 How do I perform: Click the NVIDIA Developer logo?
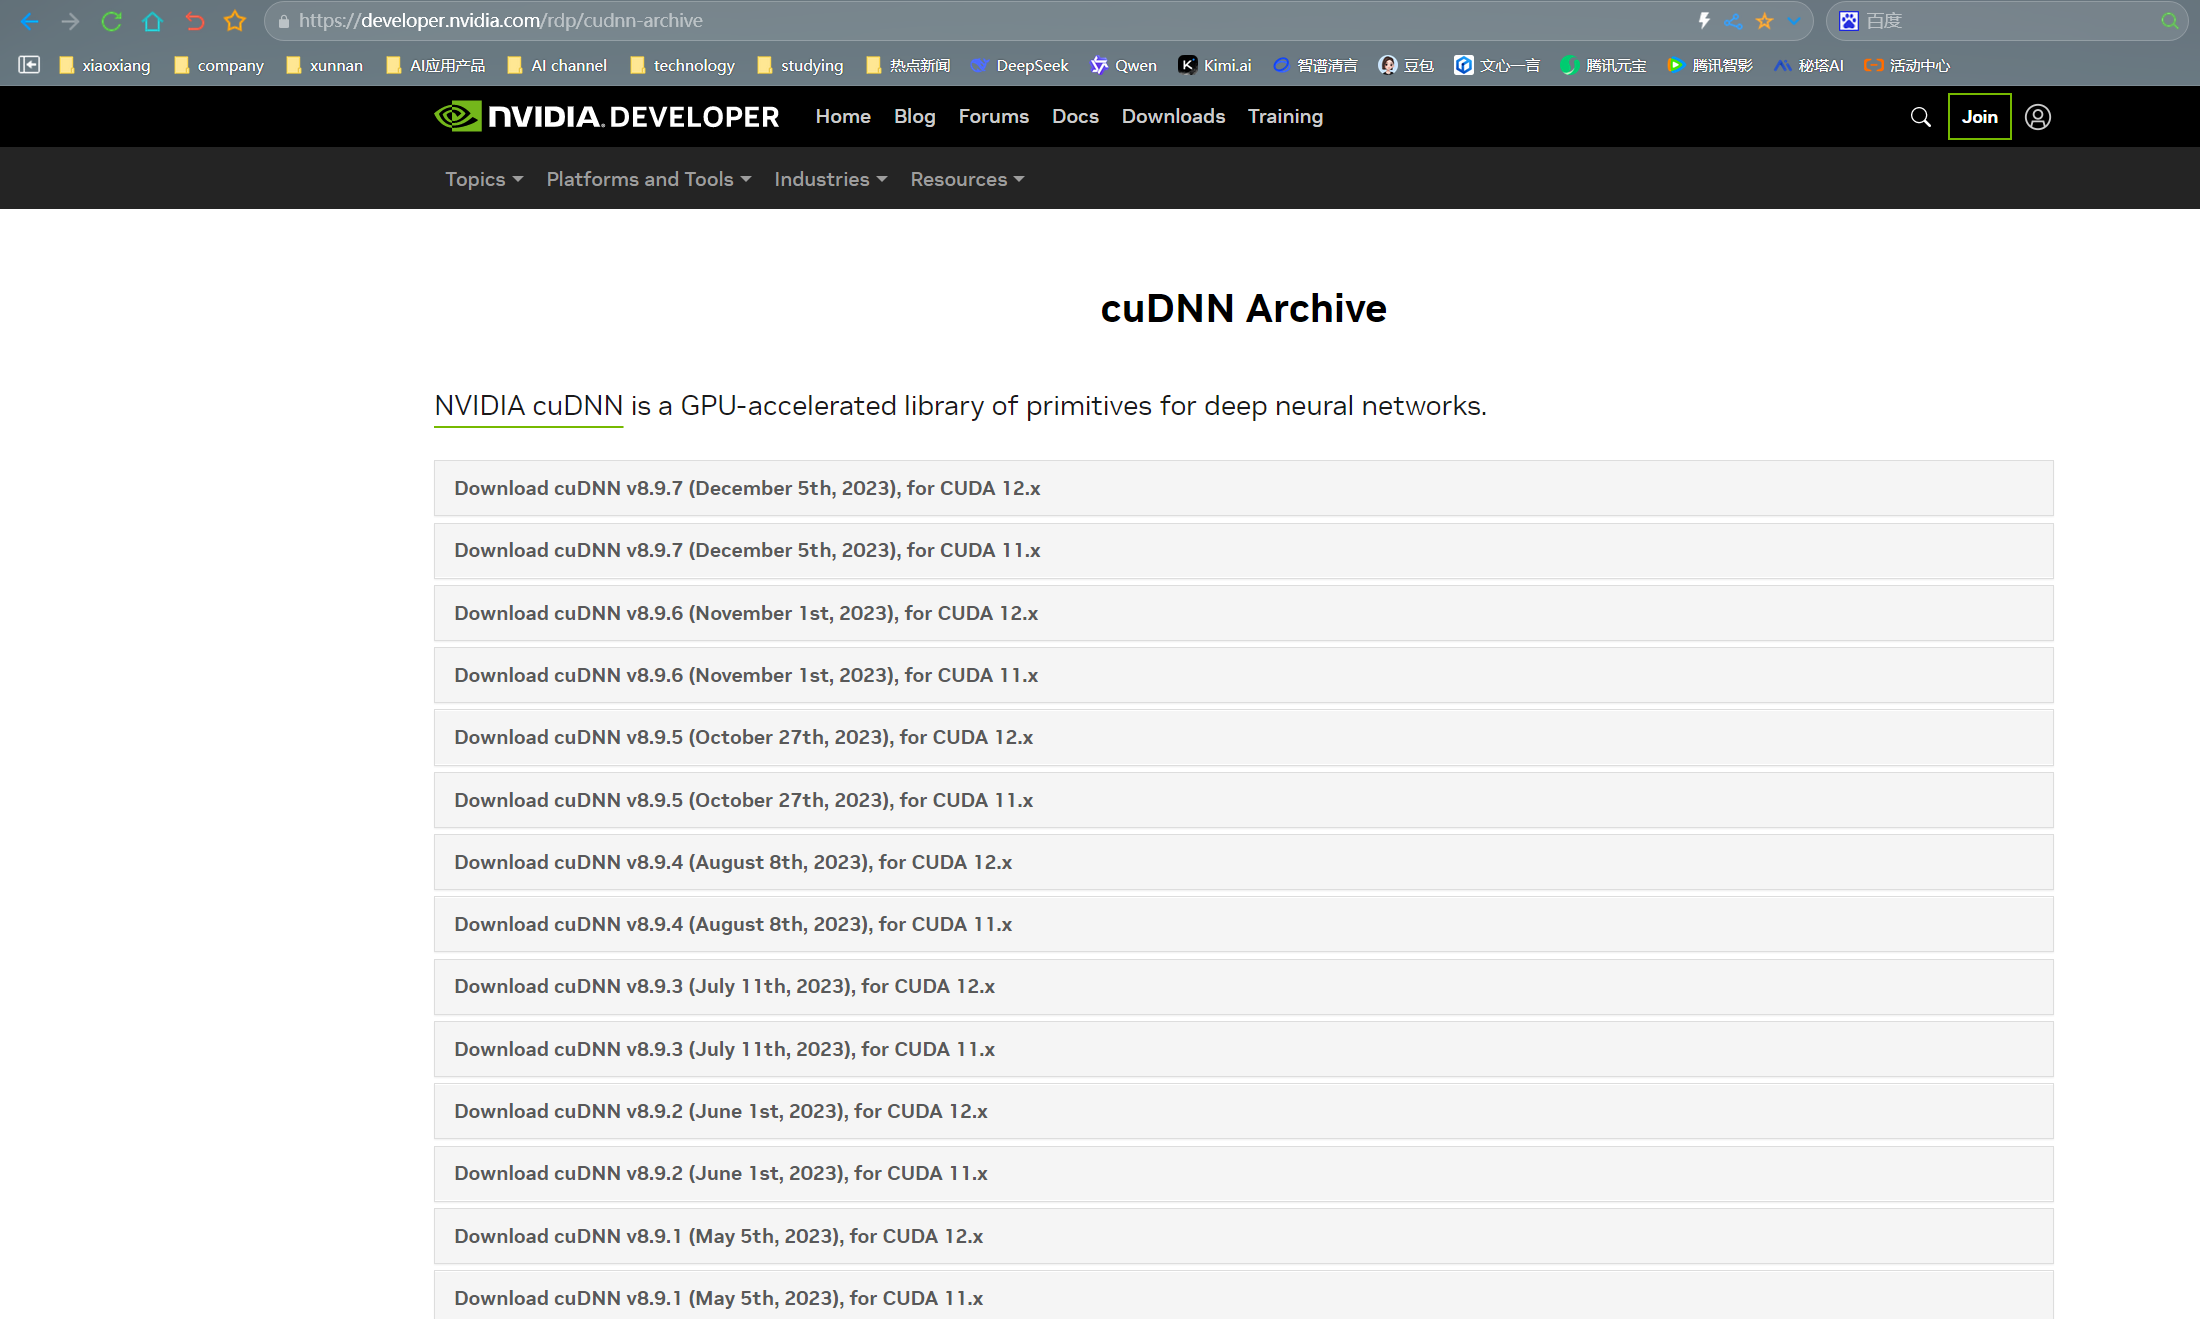click(x=607, y=117)
